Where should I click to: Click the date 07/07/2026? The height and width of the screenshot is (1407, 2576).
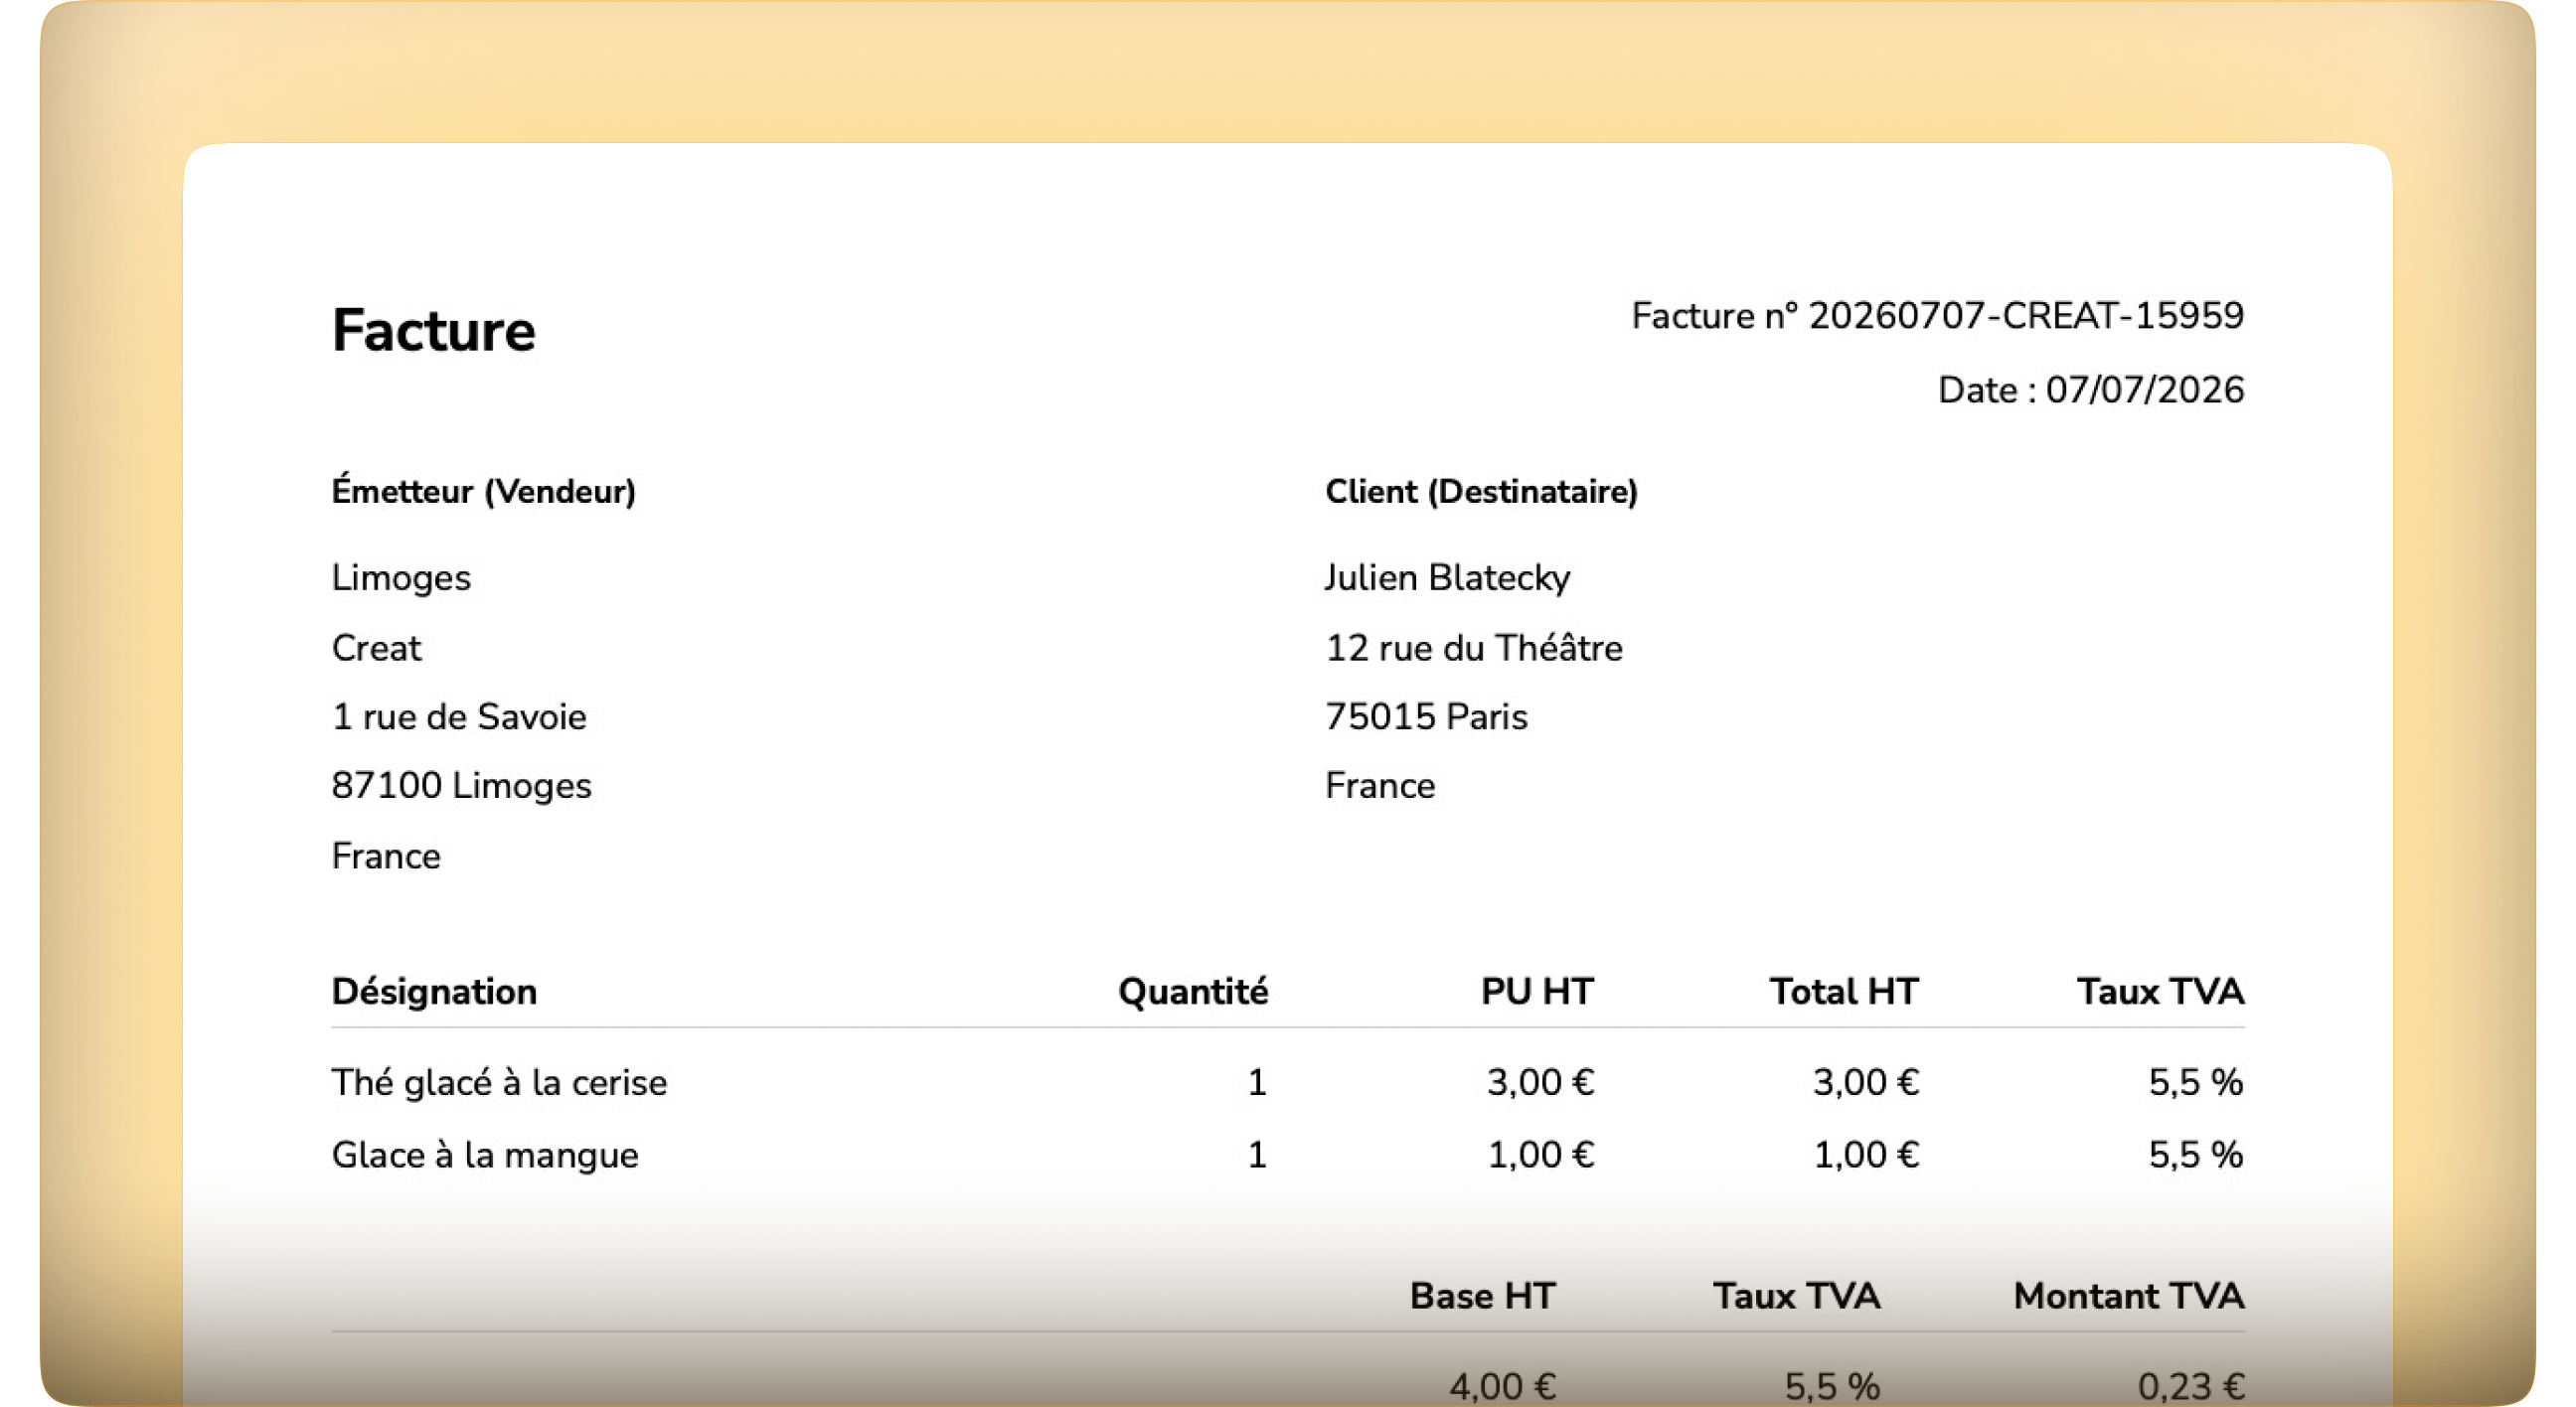coord(2144,390)
